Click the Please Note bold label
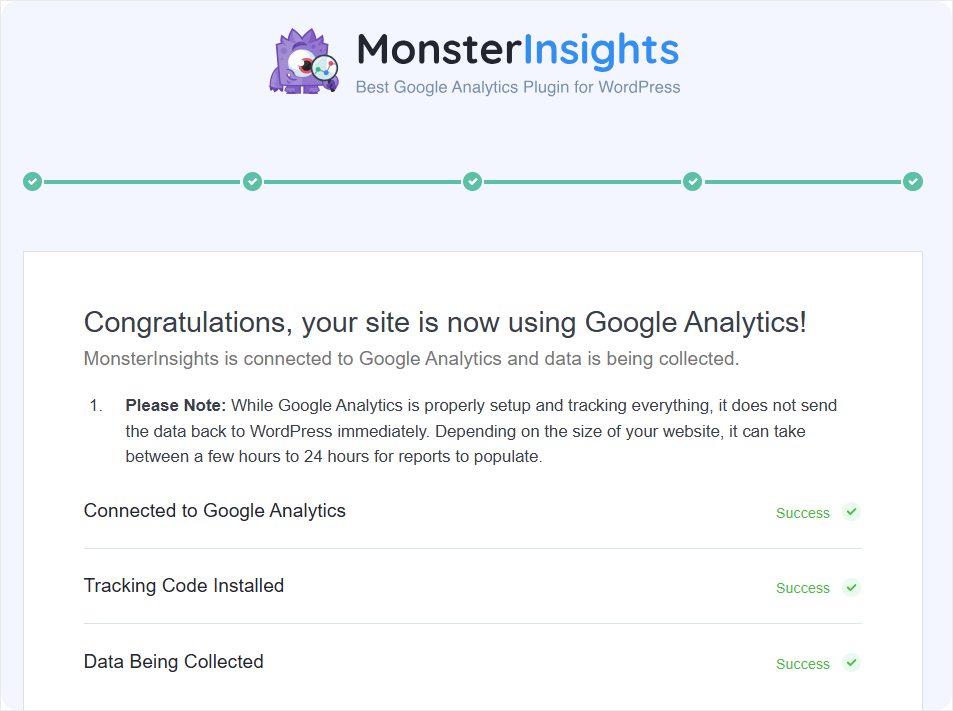The height and width of the screenshot is (711, 953). pyautogui.click(x=176, y=405)
